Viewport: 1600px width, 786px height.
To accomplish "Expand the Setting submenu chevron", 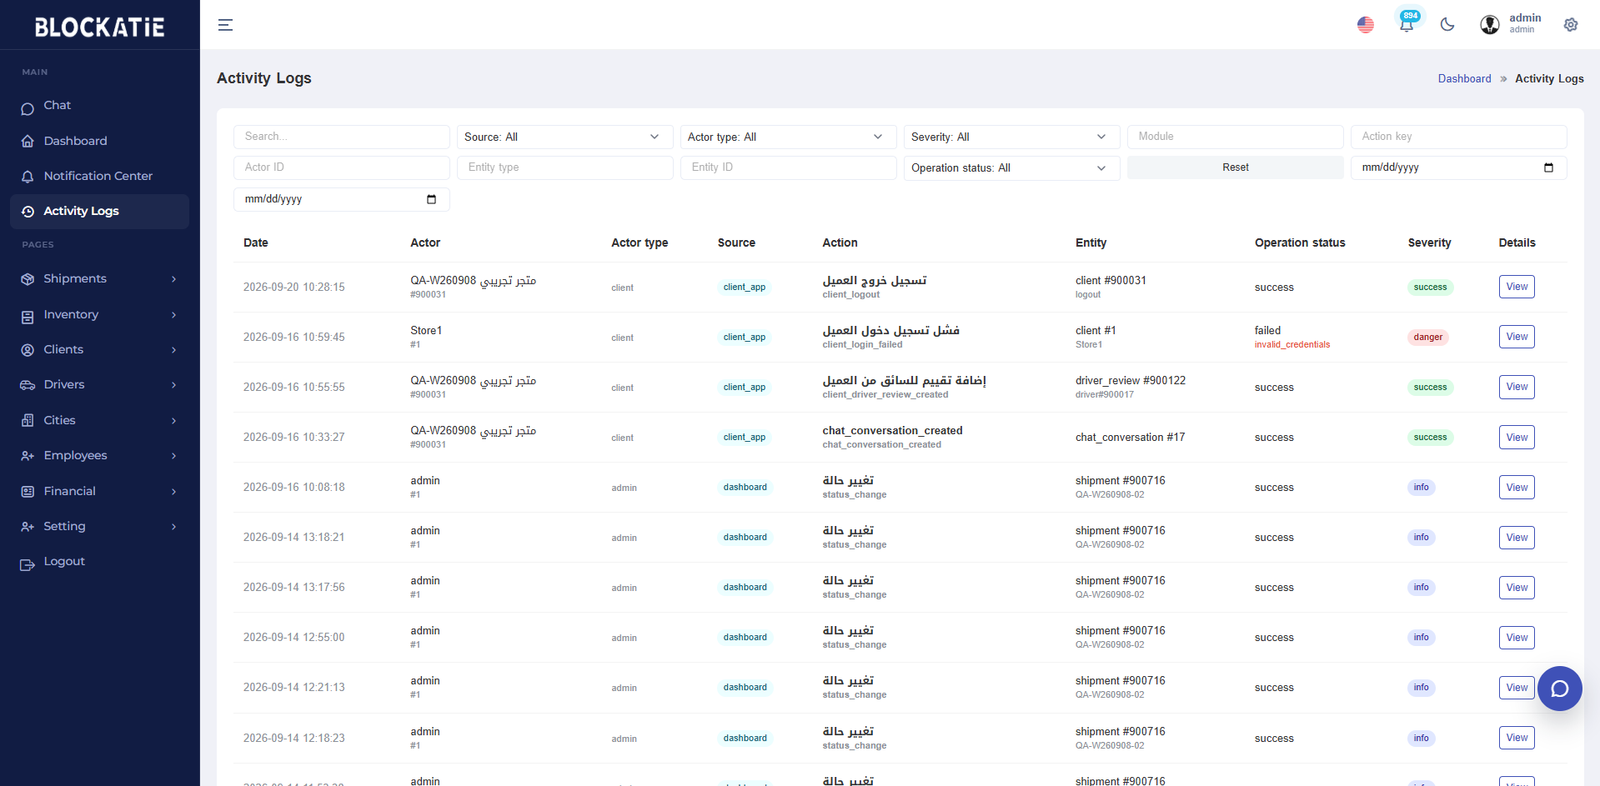I will (174, 527).
